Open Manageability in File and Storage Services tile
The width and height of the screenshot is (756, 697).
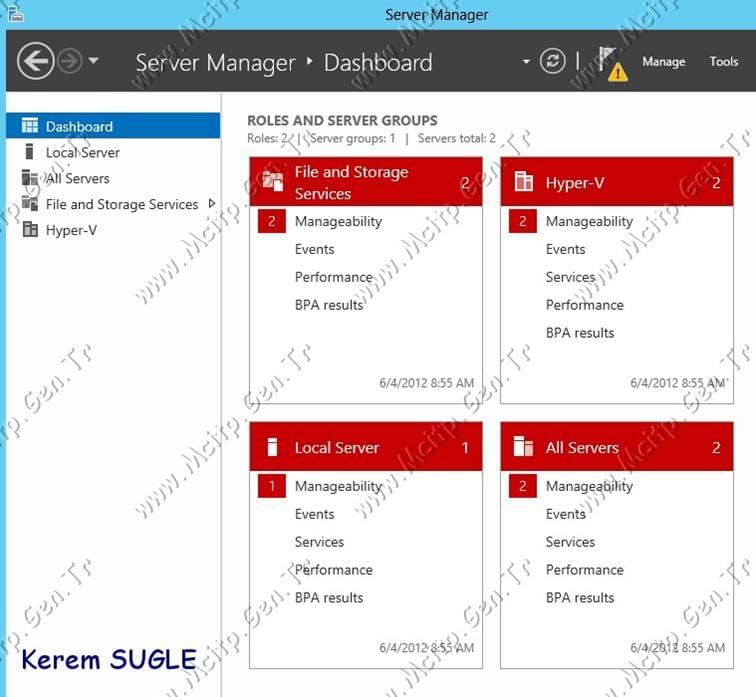tap(338, 222)
